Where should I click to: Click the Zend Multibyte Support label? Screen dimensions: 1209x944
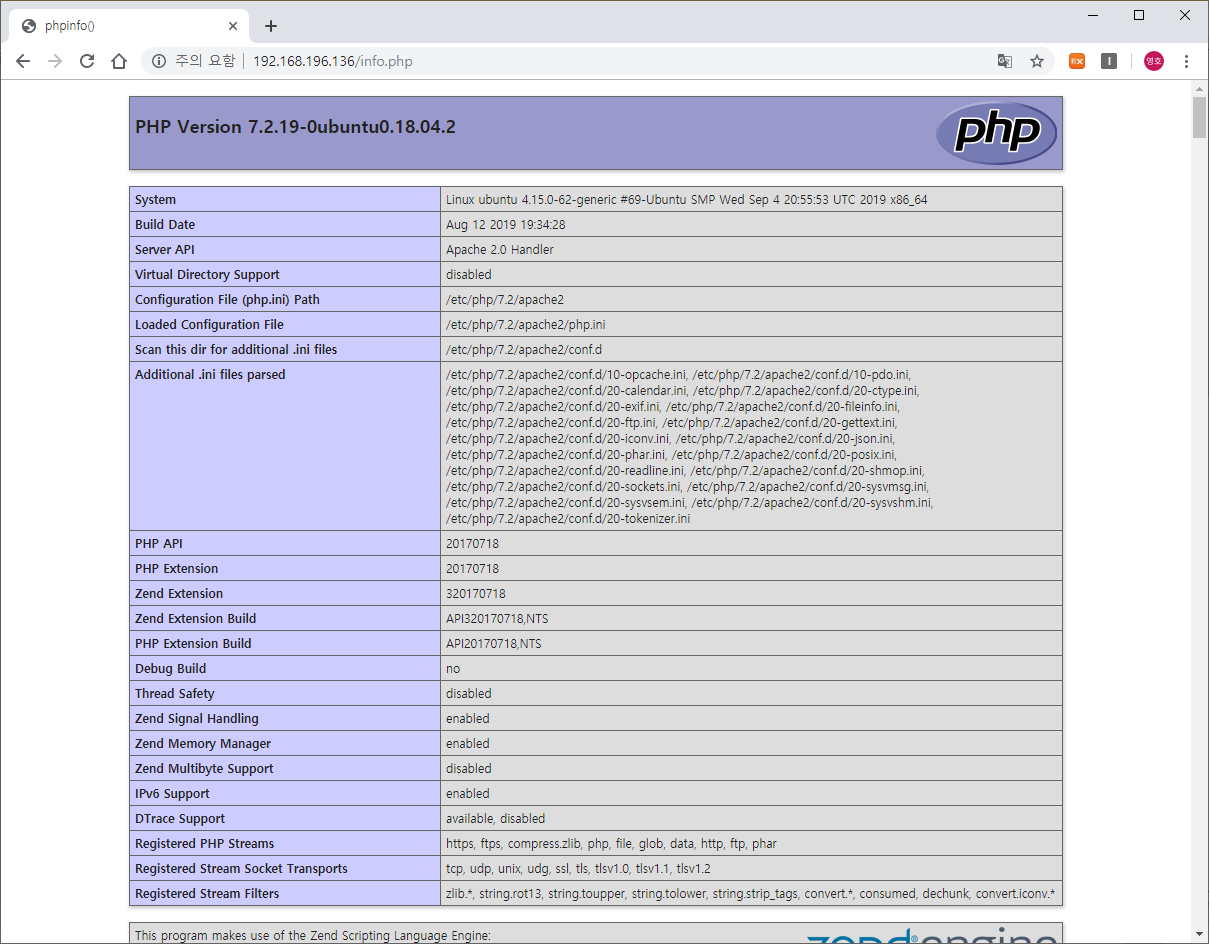coord(204,769)
